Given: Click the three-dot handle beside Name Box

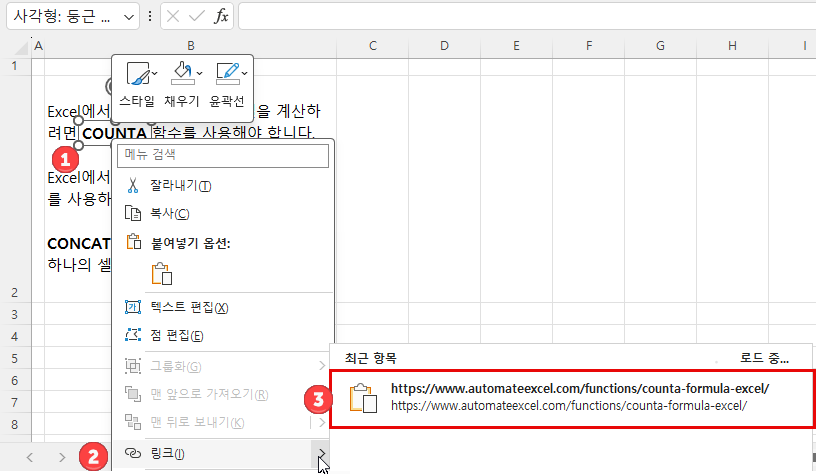Looking at the screenshot, I should tap(150, 17).
